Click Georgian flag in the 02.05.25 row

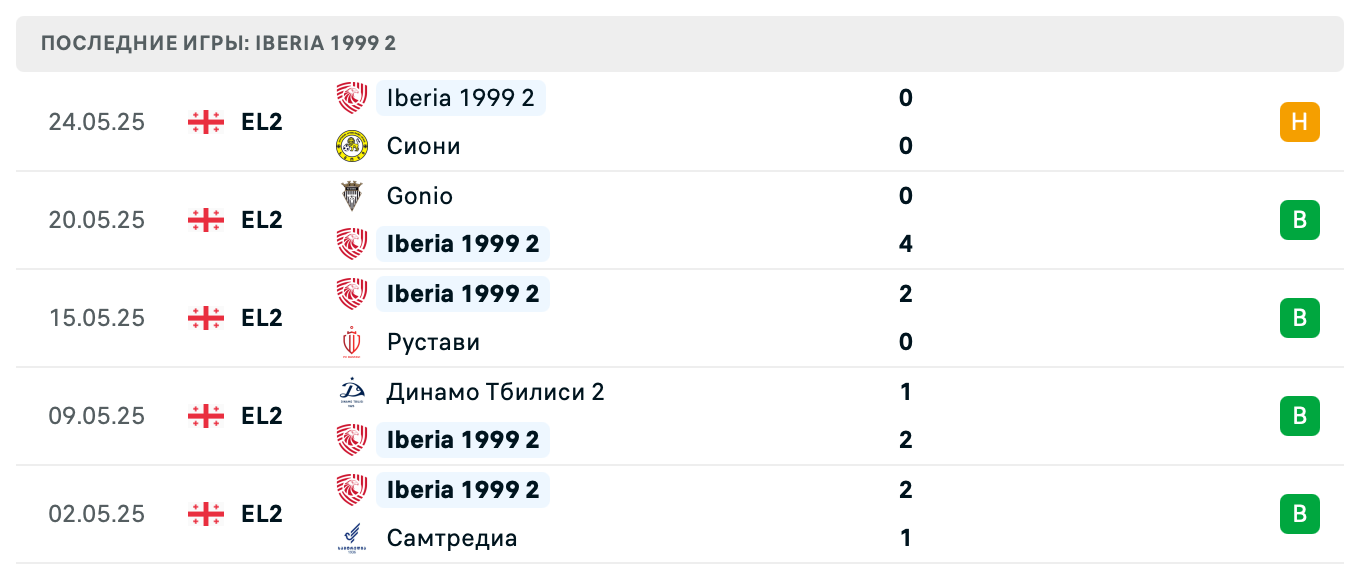tap(205, 514)
